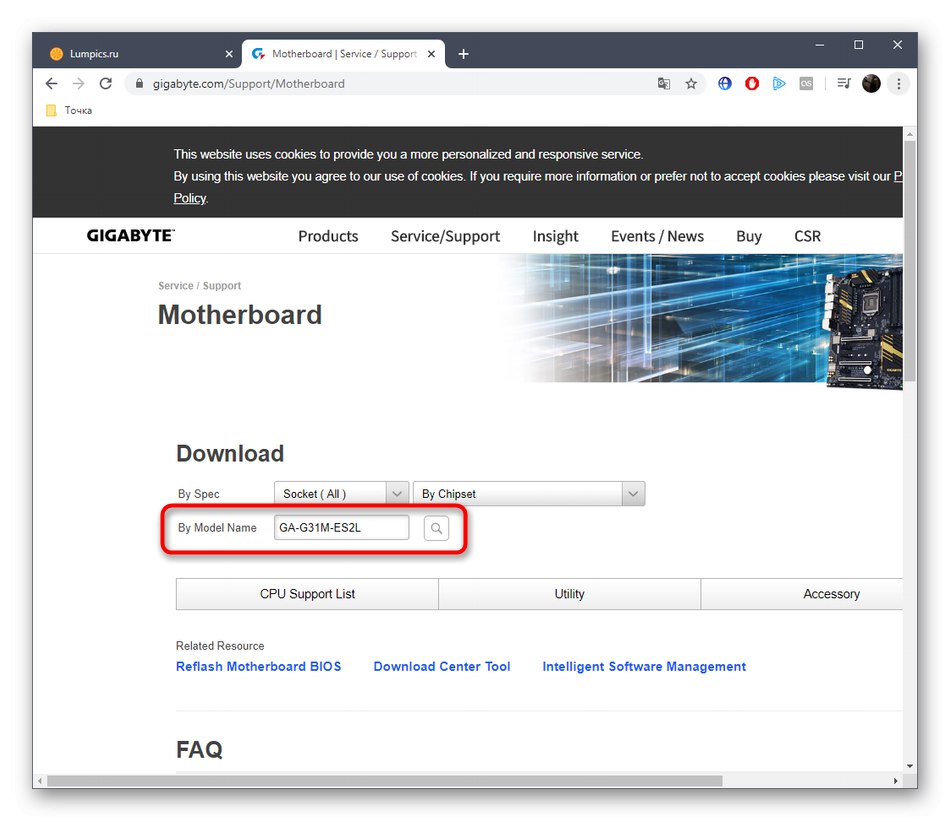Click the CPU Support List button
This screenshot has width=950, height=821.
tap(307, 594)
